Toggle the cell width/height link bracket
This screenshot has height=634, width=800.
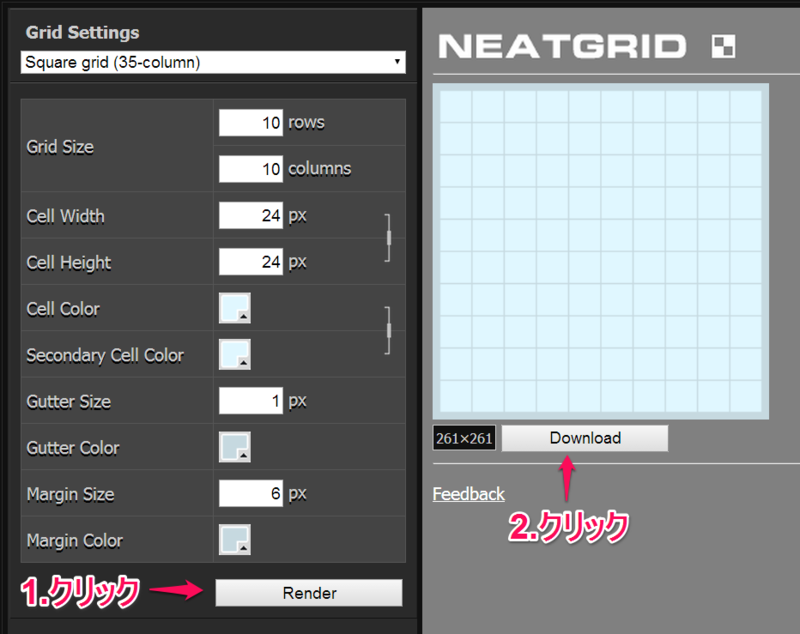388,238
